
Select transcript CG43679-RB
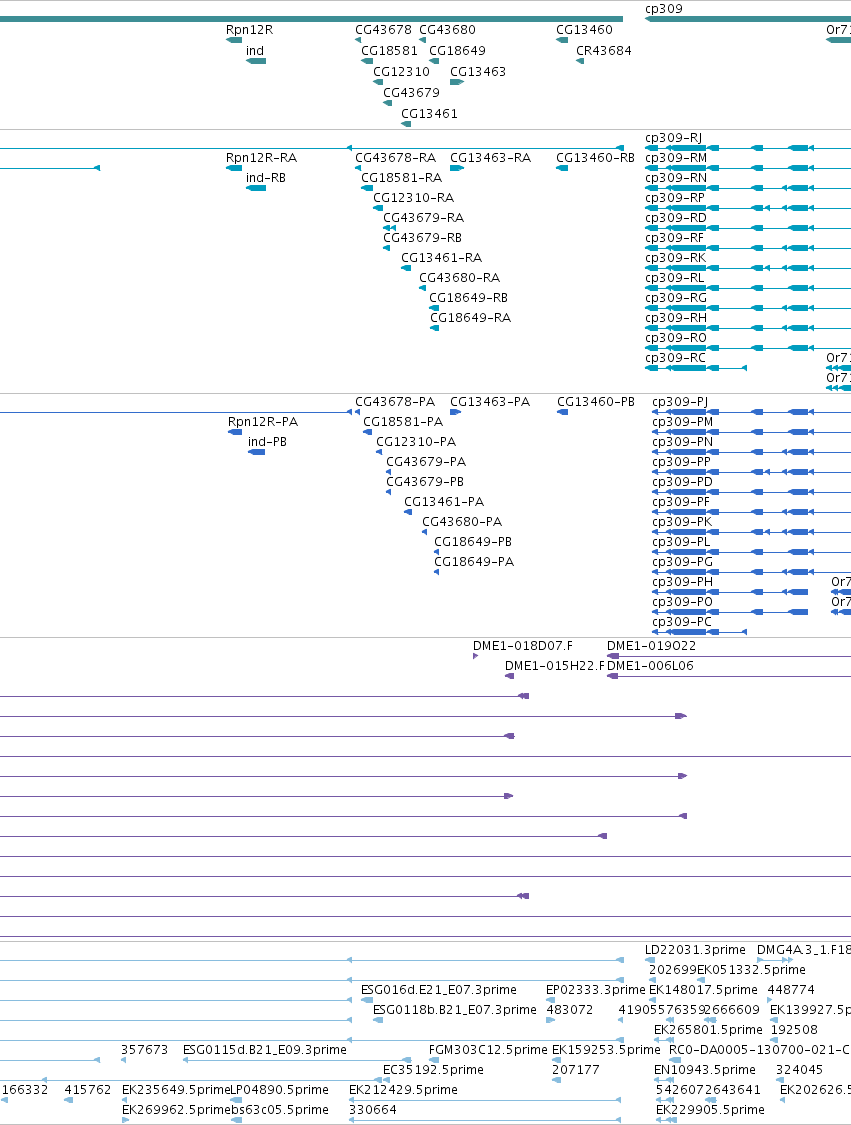[x=423, y=237]
